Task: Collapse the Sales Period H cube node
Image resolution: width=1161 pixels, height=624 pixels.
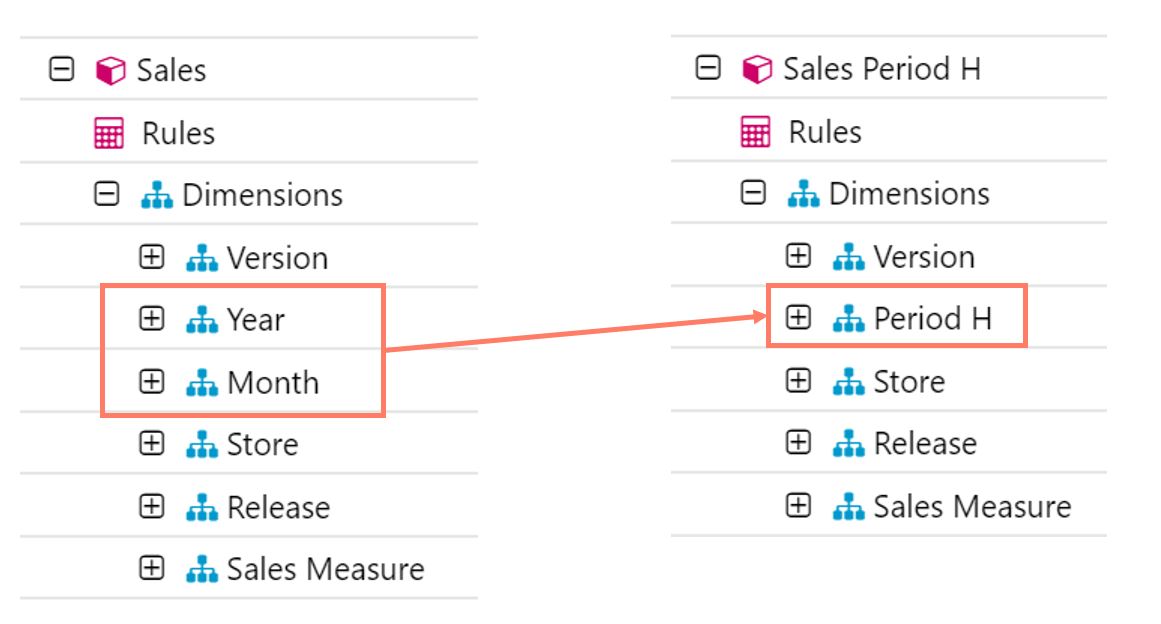Action: click(x=708, y=68)
